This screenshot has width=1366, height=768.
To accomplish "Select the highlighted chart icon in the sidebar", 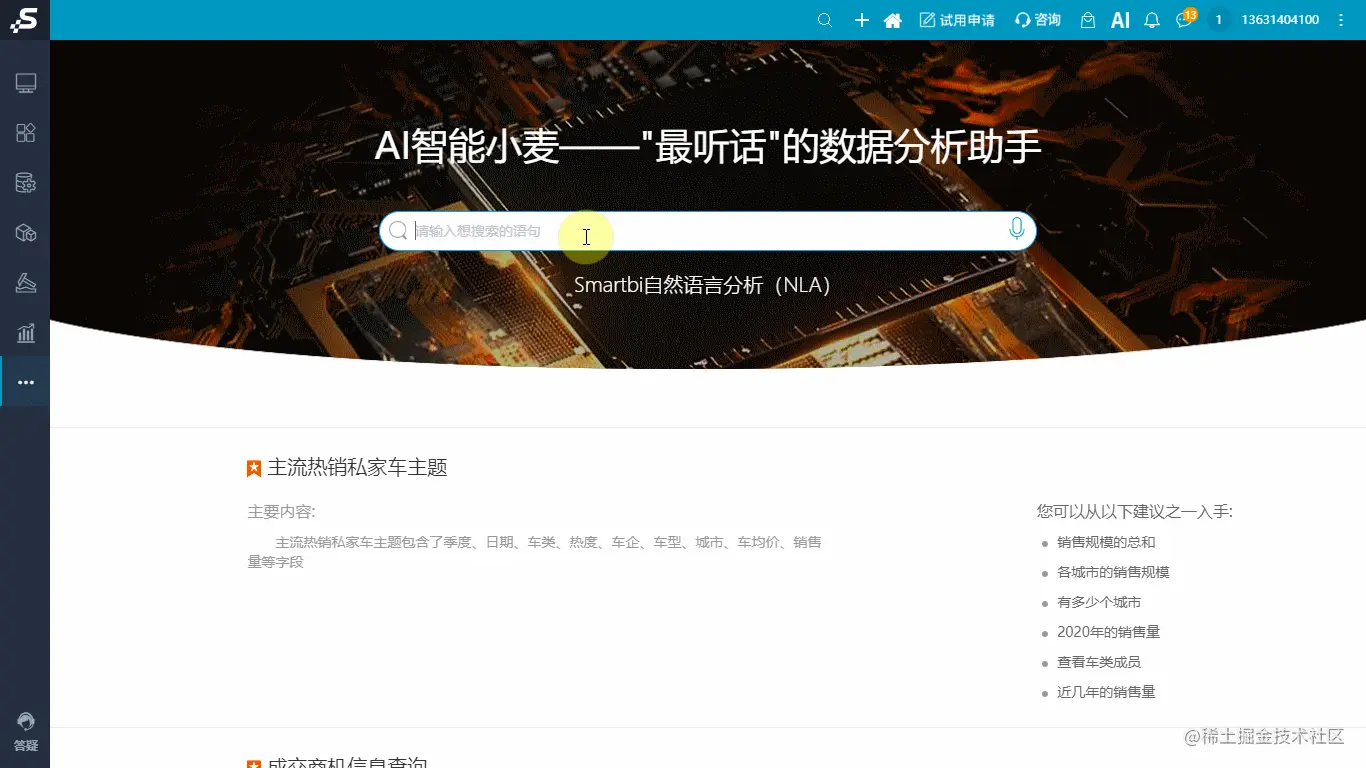I will [25, 332].
